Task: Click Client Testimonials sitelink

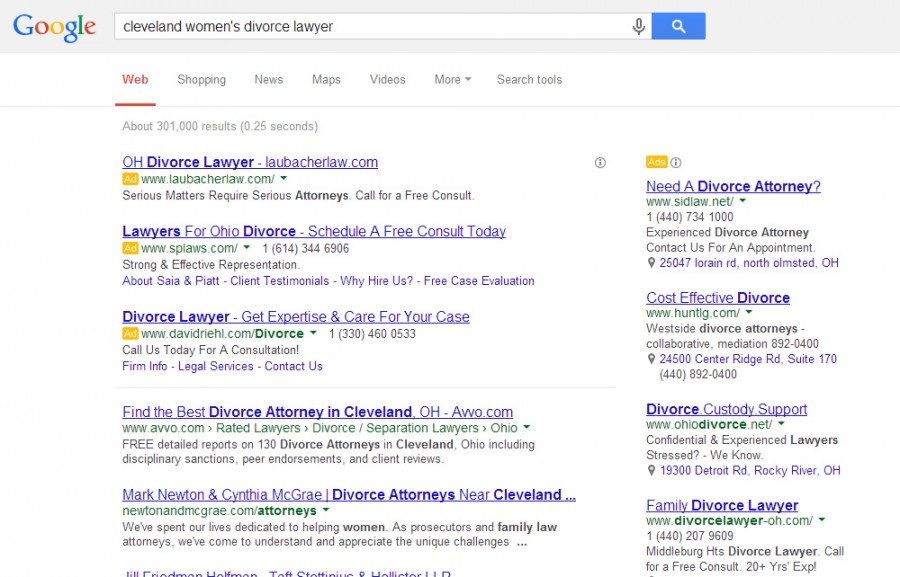Action: point(280,281)
